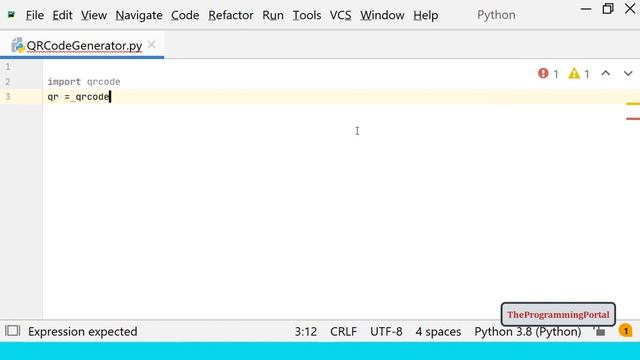The height and width of the screenshot is (360, 640).
Task: Open the Tools menu
Action: (x=307, y=15)
